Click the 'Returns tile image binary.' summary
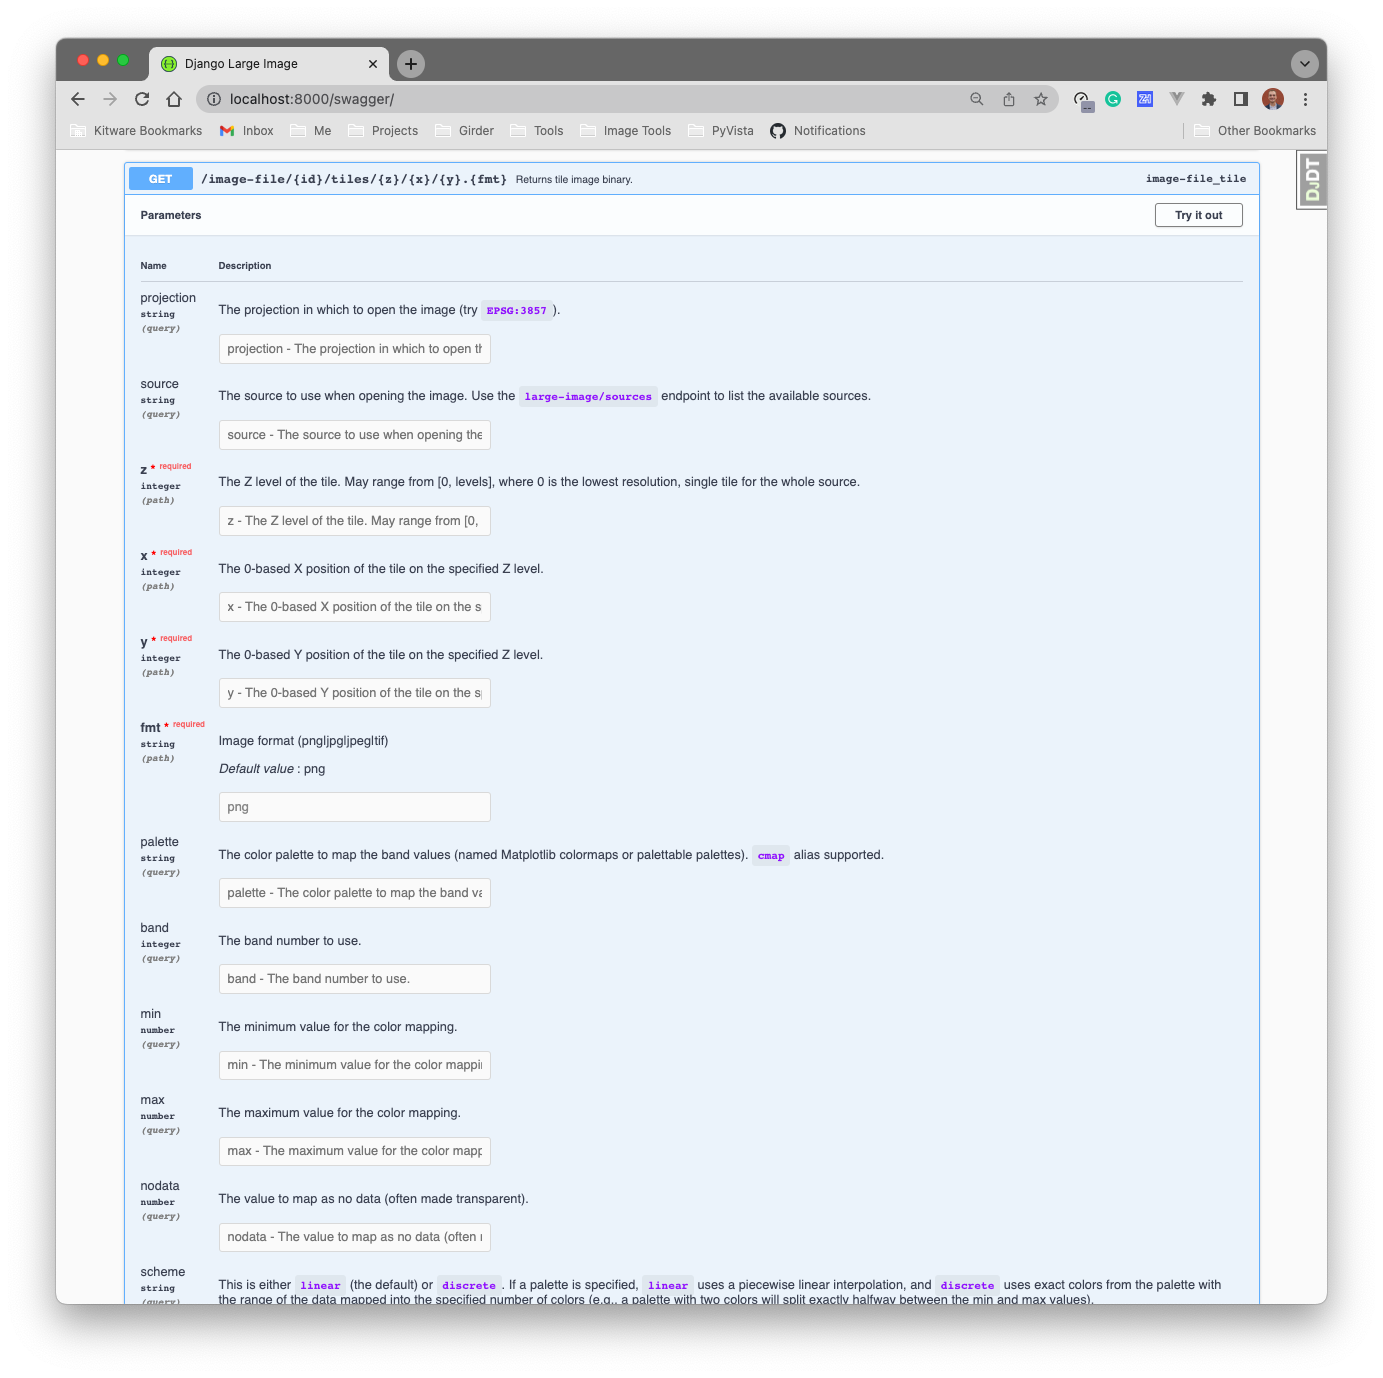The height and width of the screenshot is (1378, 1383). coord(574,180)
